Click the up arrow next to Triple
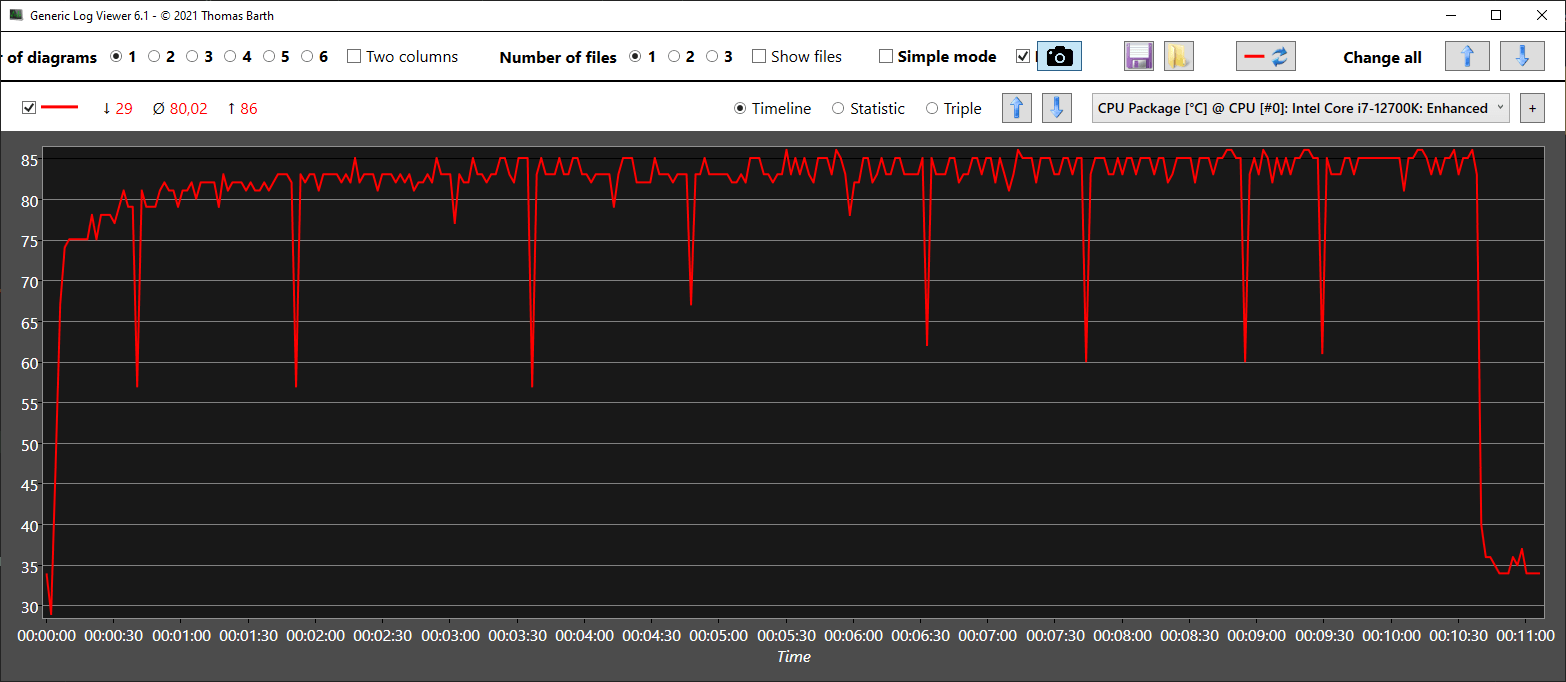The image size is (1566, 682). [x=1017, y=108]
